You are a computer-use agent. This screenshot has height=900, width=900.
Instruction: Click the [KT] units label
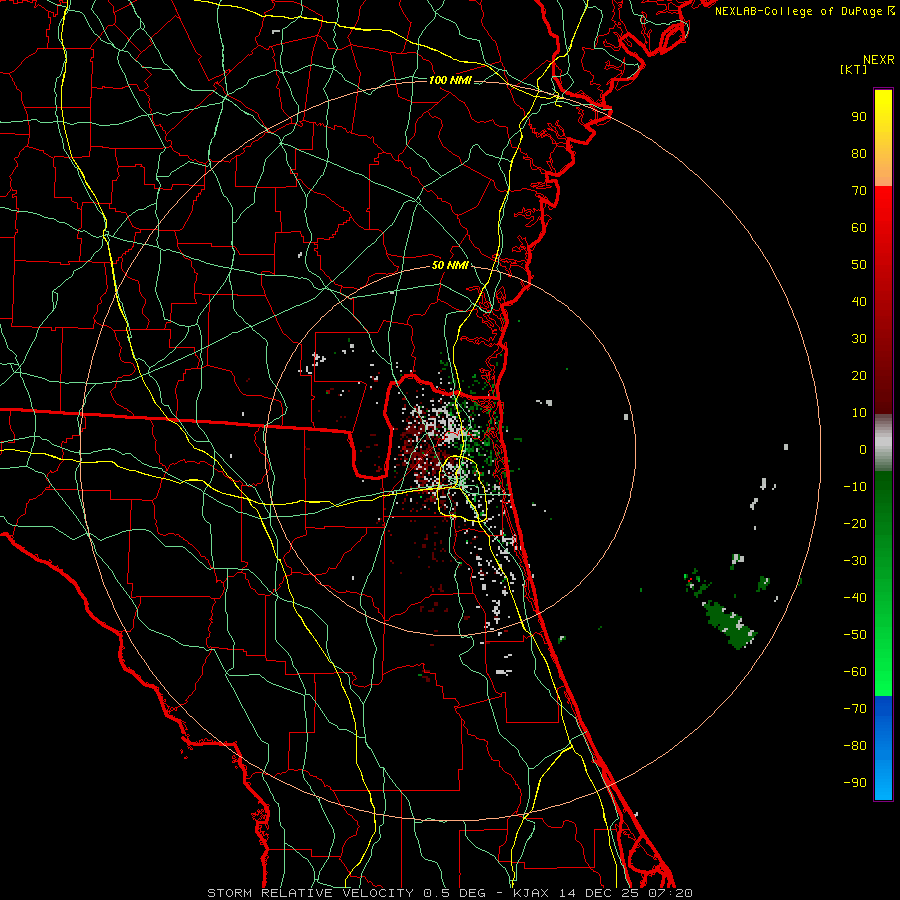point(853,69)
